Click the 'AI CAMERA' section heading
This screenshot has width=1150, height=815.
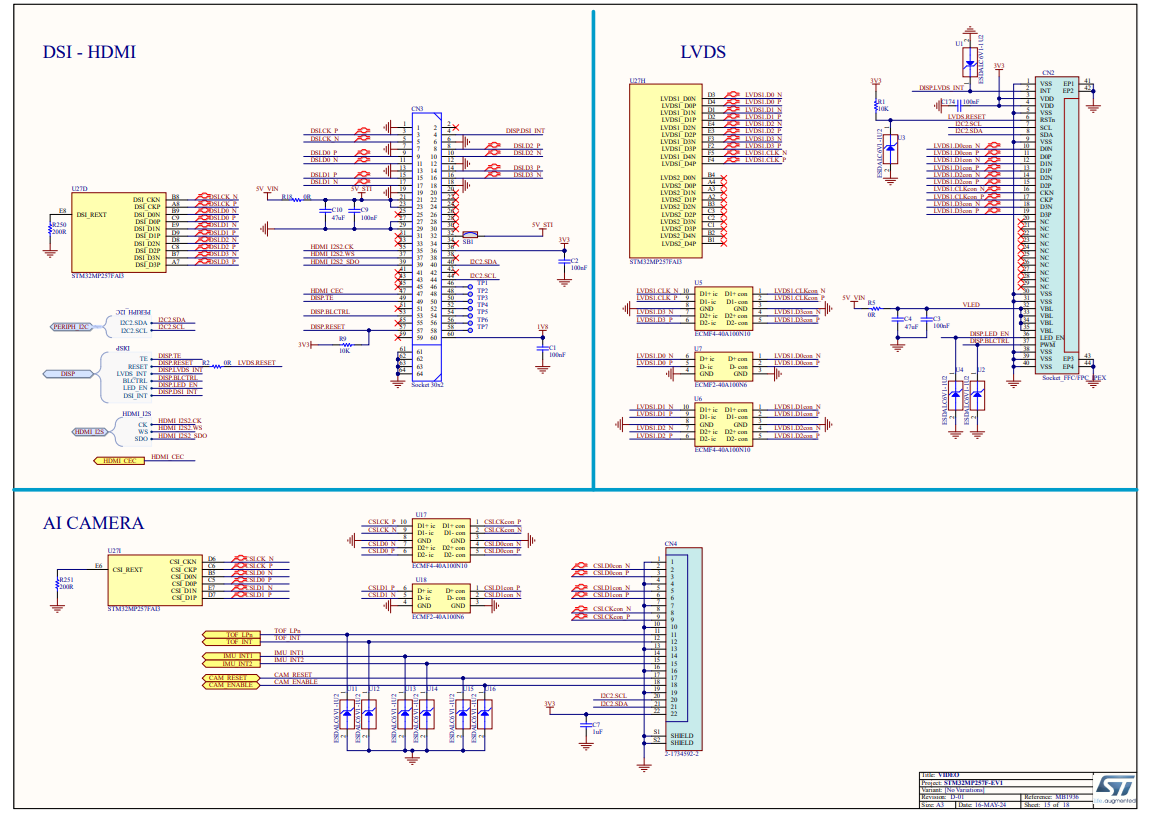(93, 523)
